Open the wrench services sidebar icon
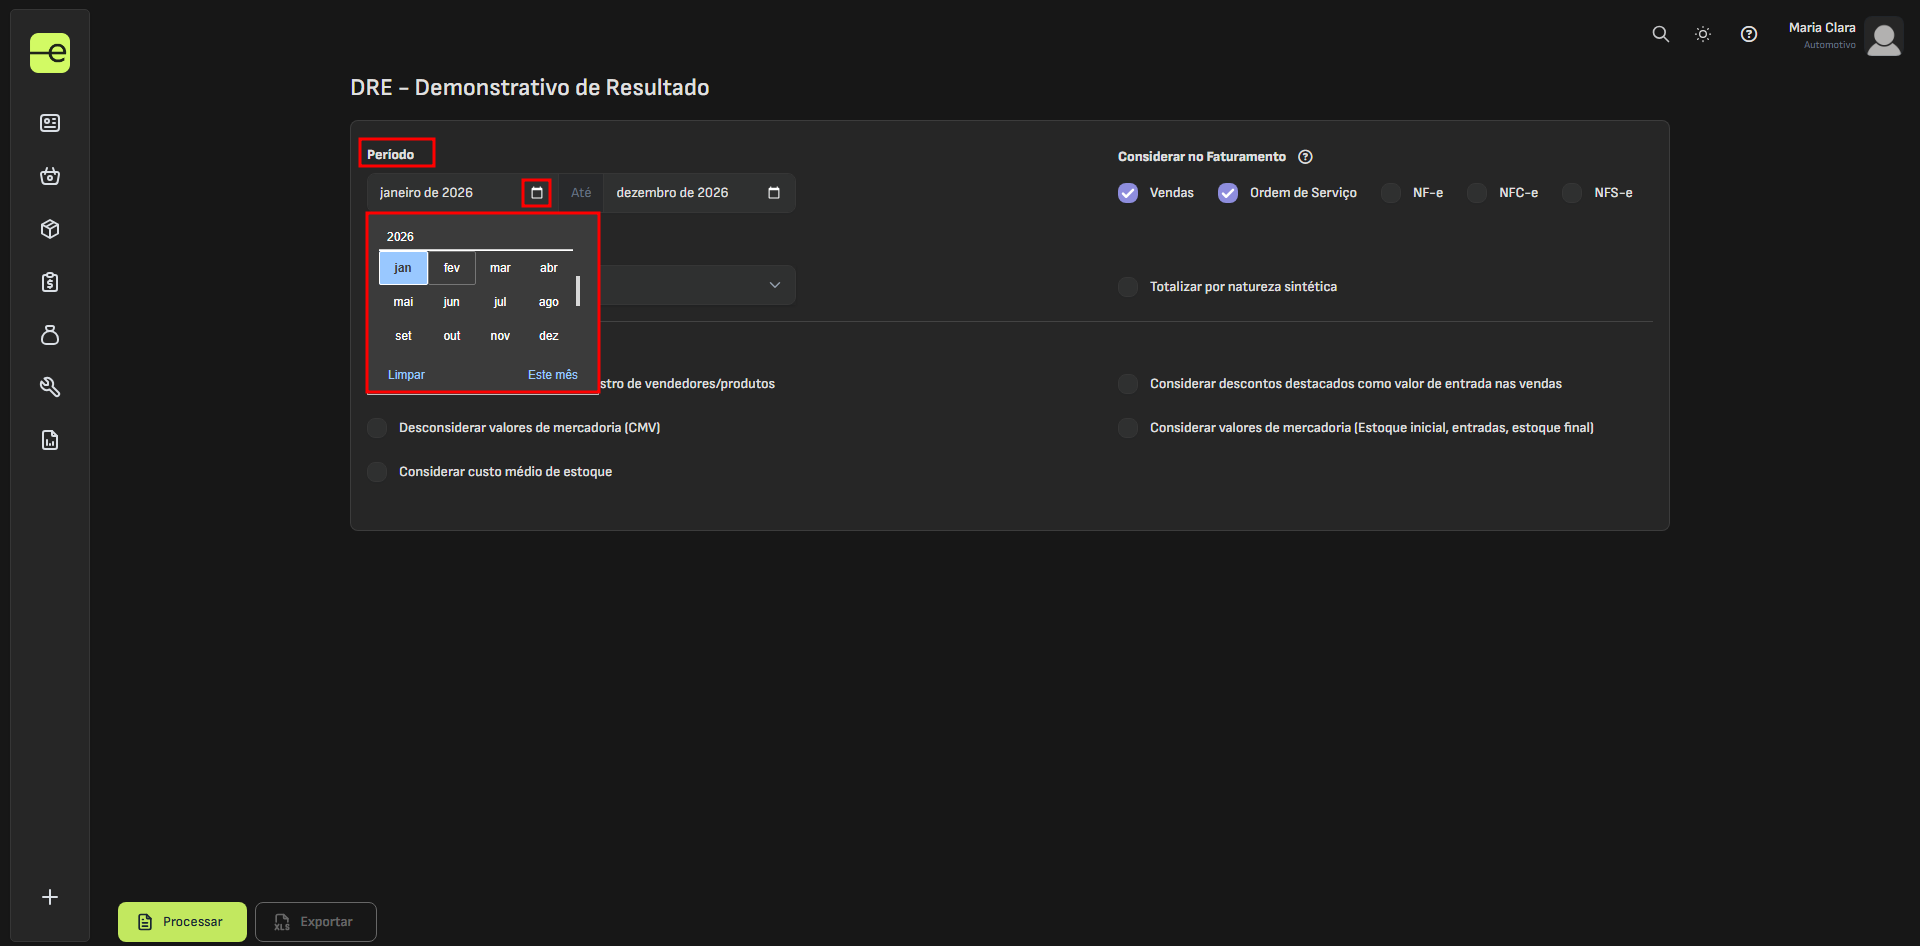This screenshot has height=946, width=1920. click(x=50, y=387)
